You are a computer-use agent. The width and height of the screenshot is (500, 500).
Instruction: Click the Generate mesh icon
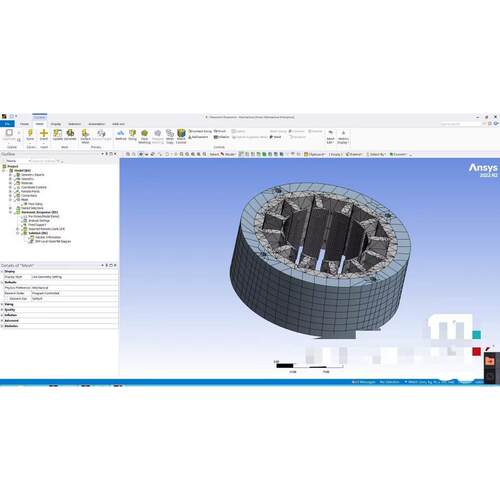(70, 133)
